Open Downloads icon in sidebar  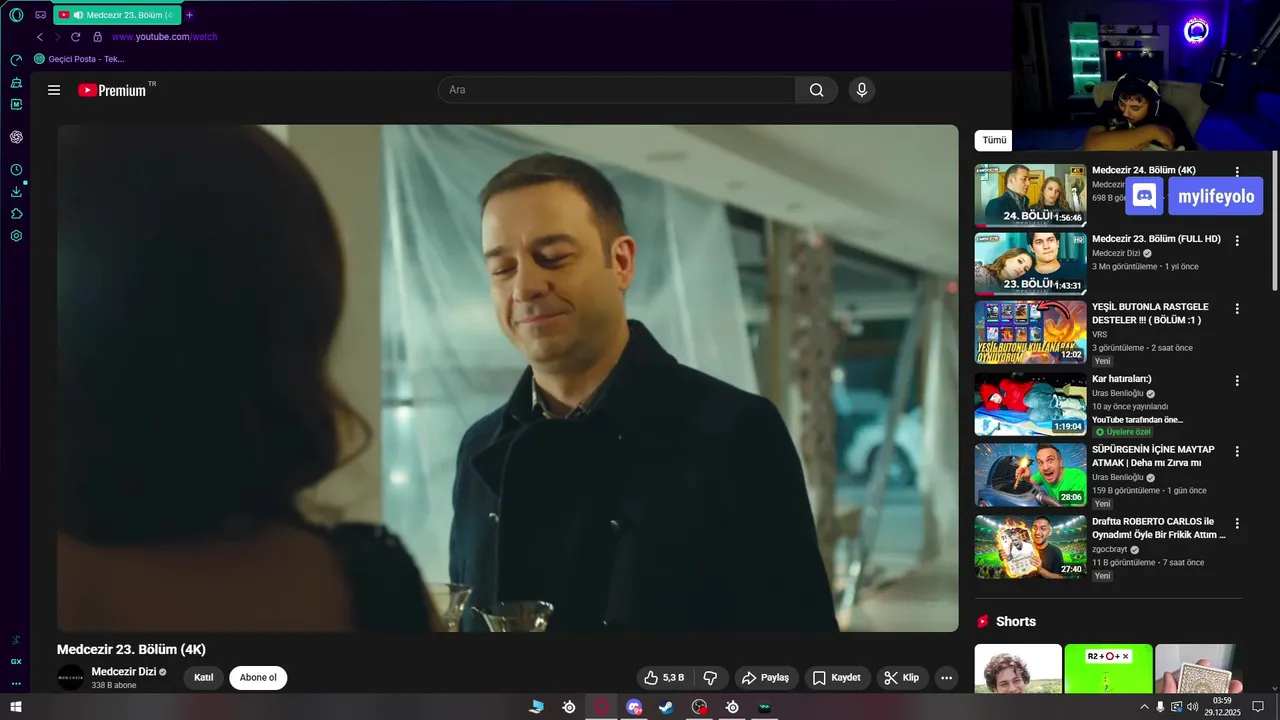(16, 192)
